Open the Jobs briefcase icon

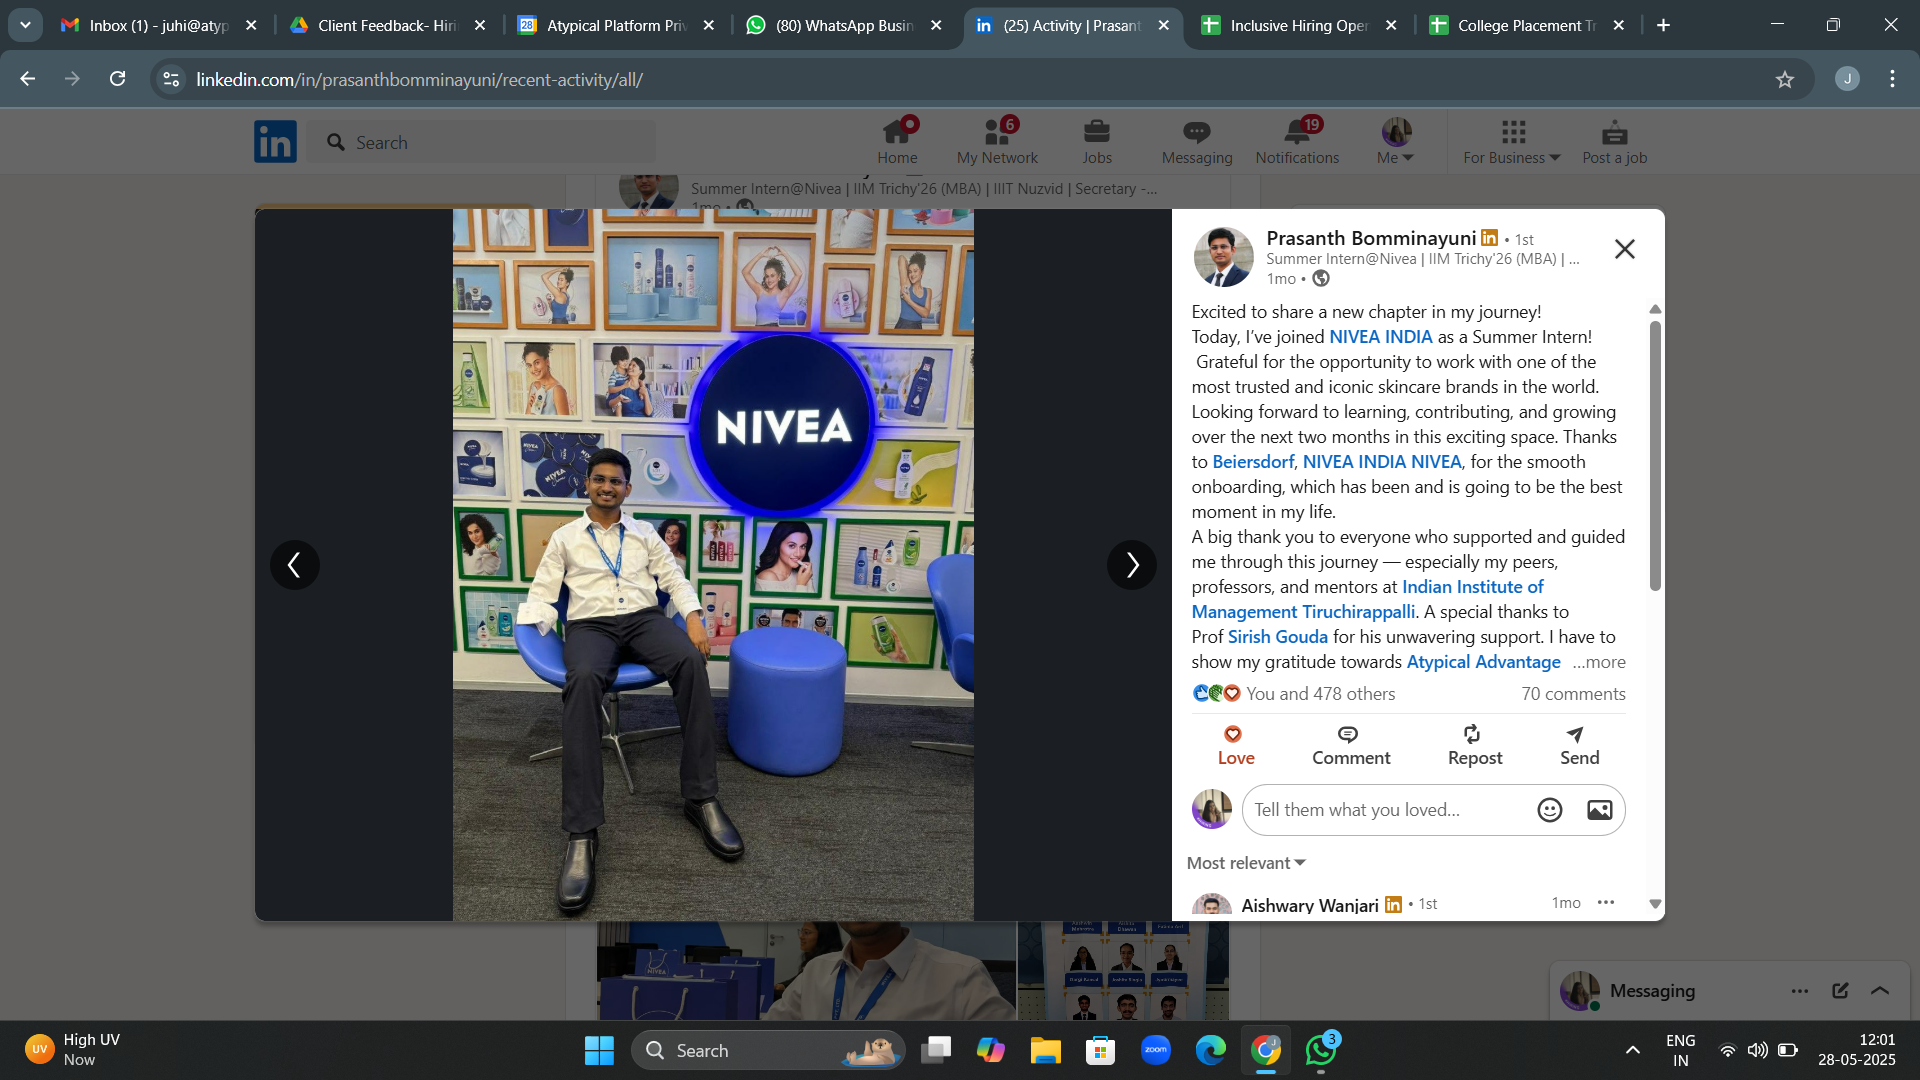(x=1096, y=133)
